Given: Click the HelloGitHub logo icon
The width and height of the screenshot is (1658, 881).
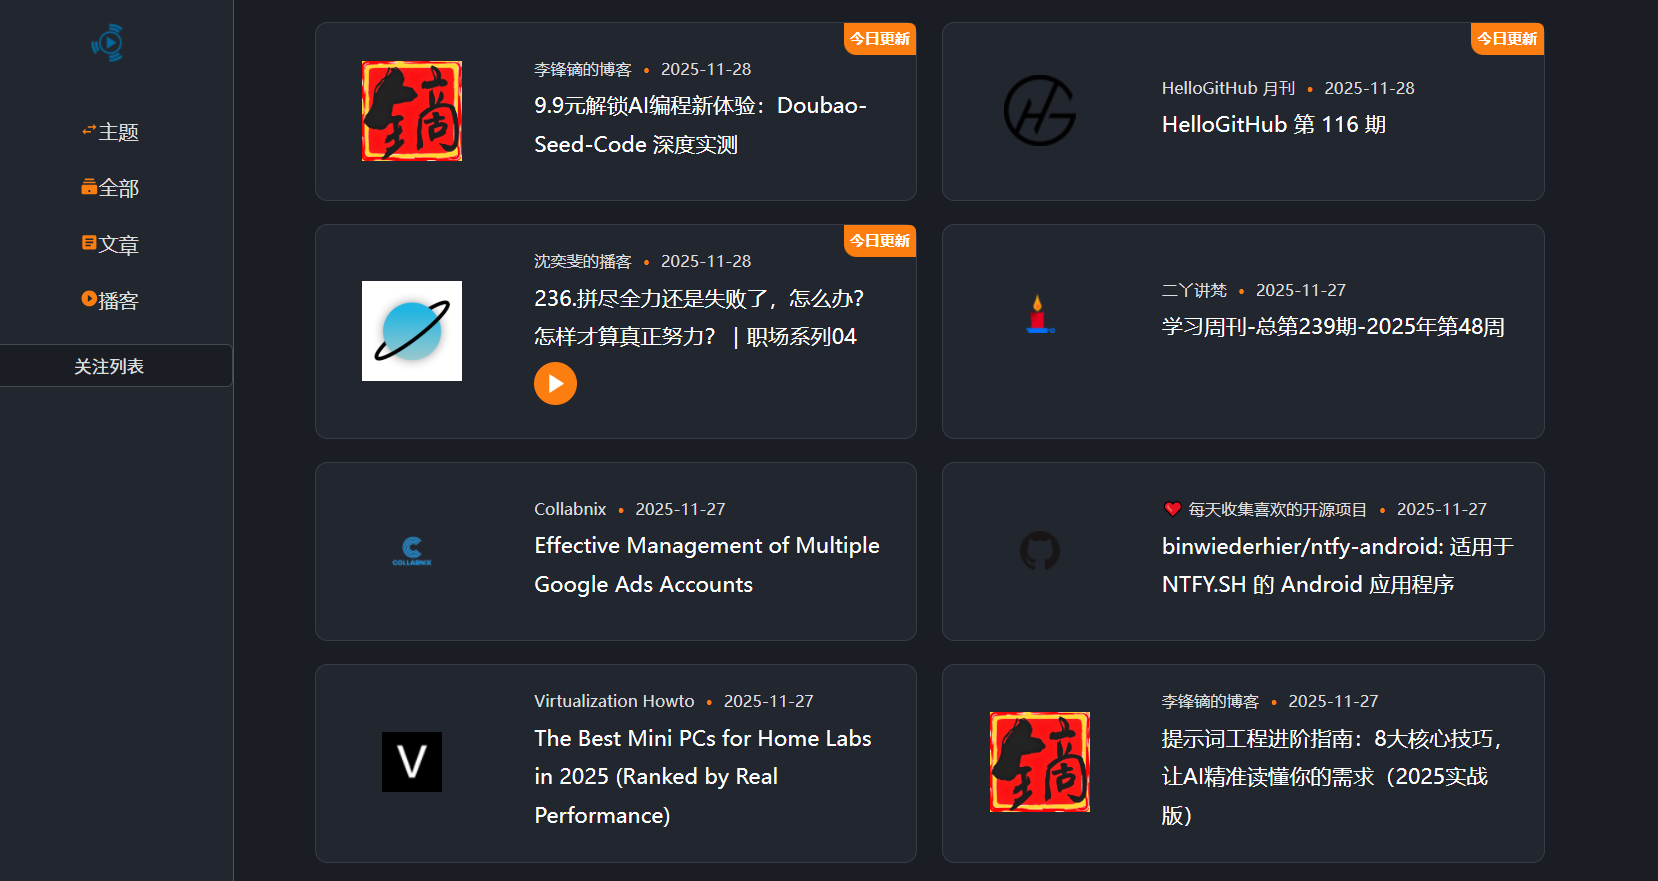Looking at the screenshot, I should (1039, 111).
